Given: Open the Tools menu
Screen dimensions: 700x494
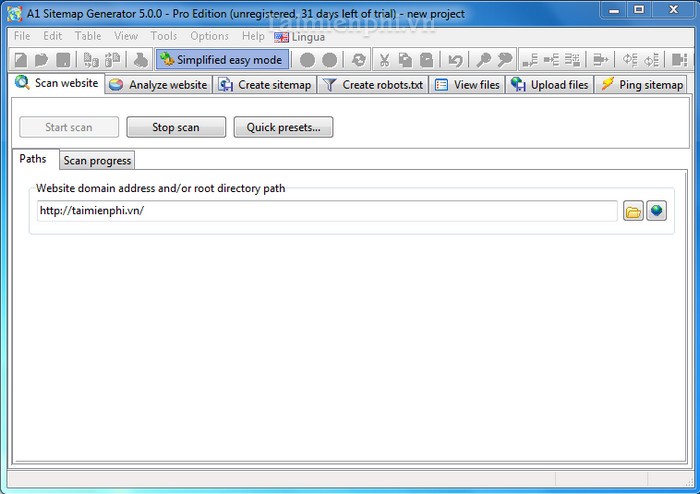Looking at the screenshot, I should [x=163, y=36].
